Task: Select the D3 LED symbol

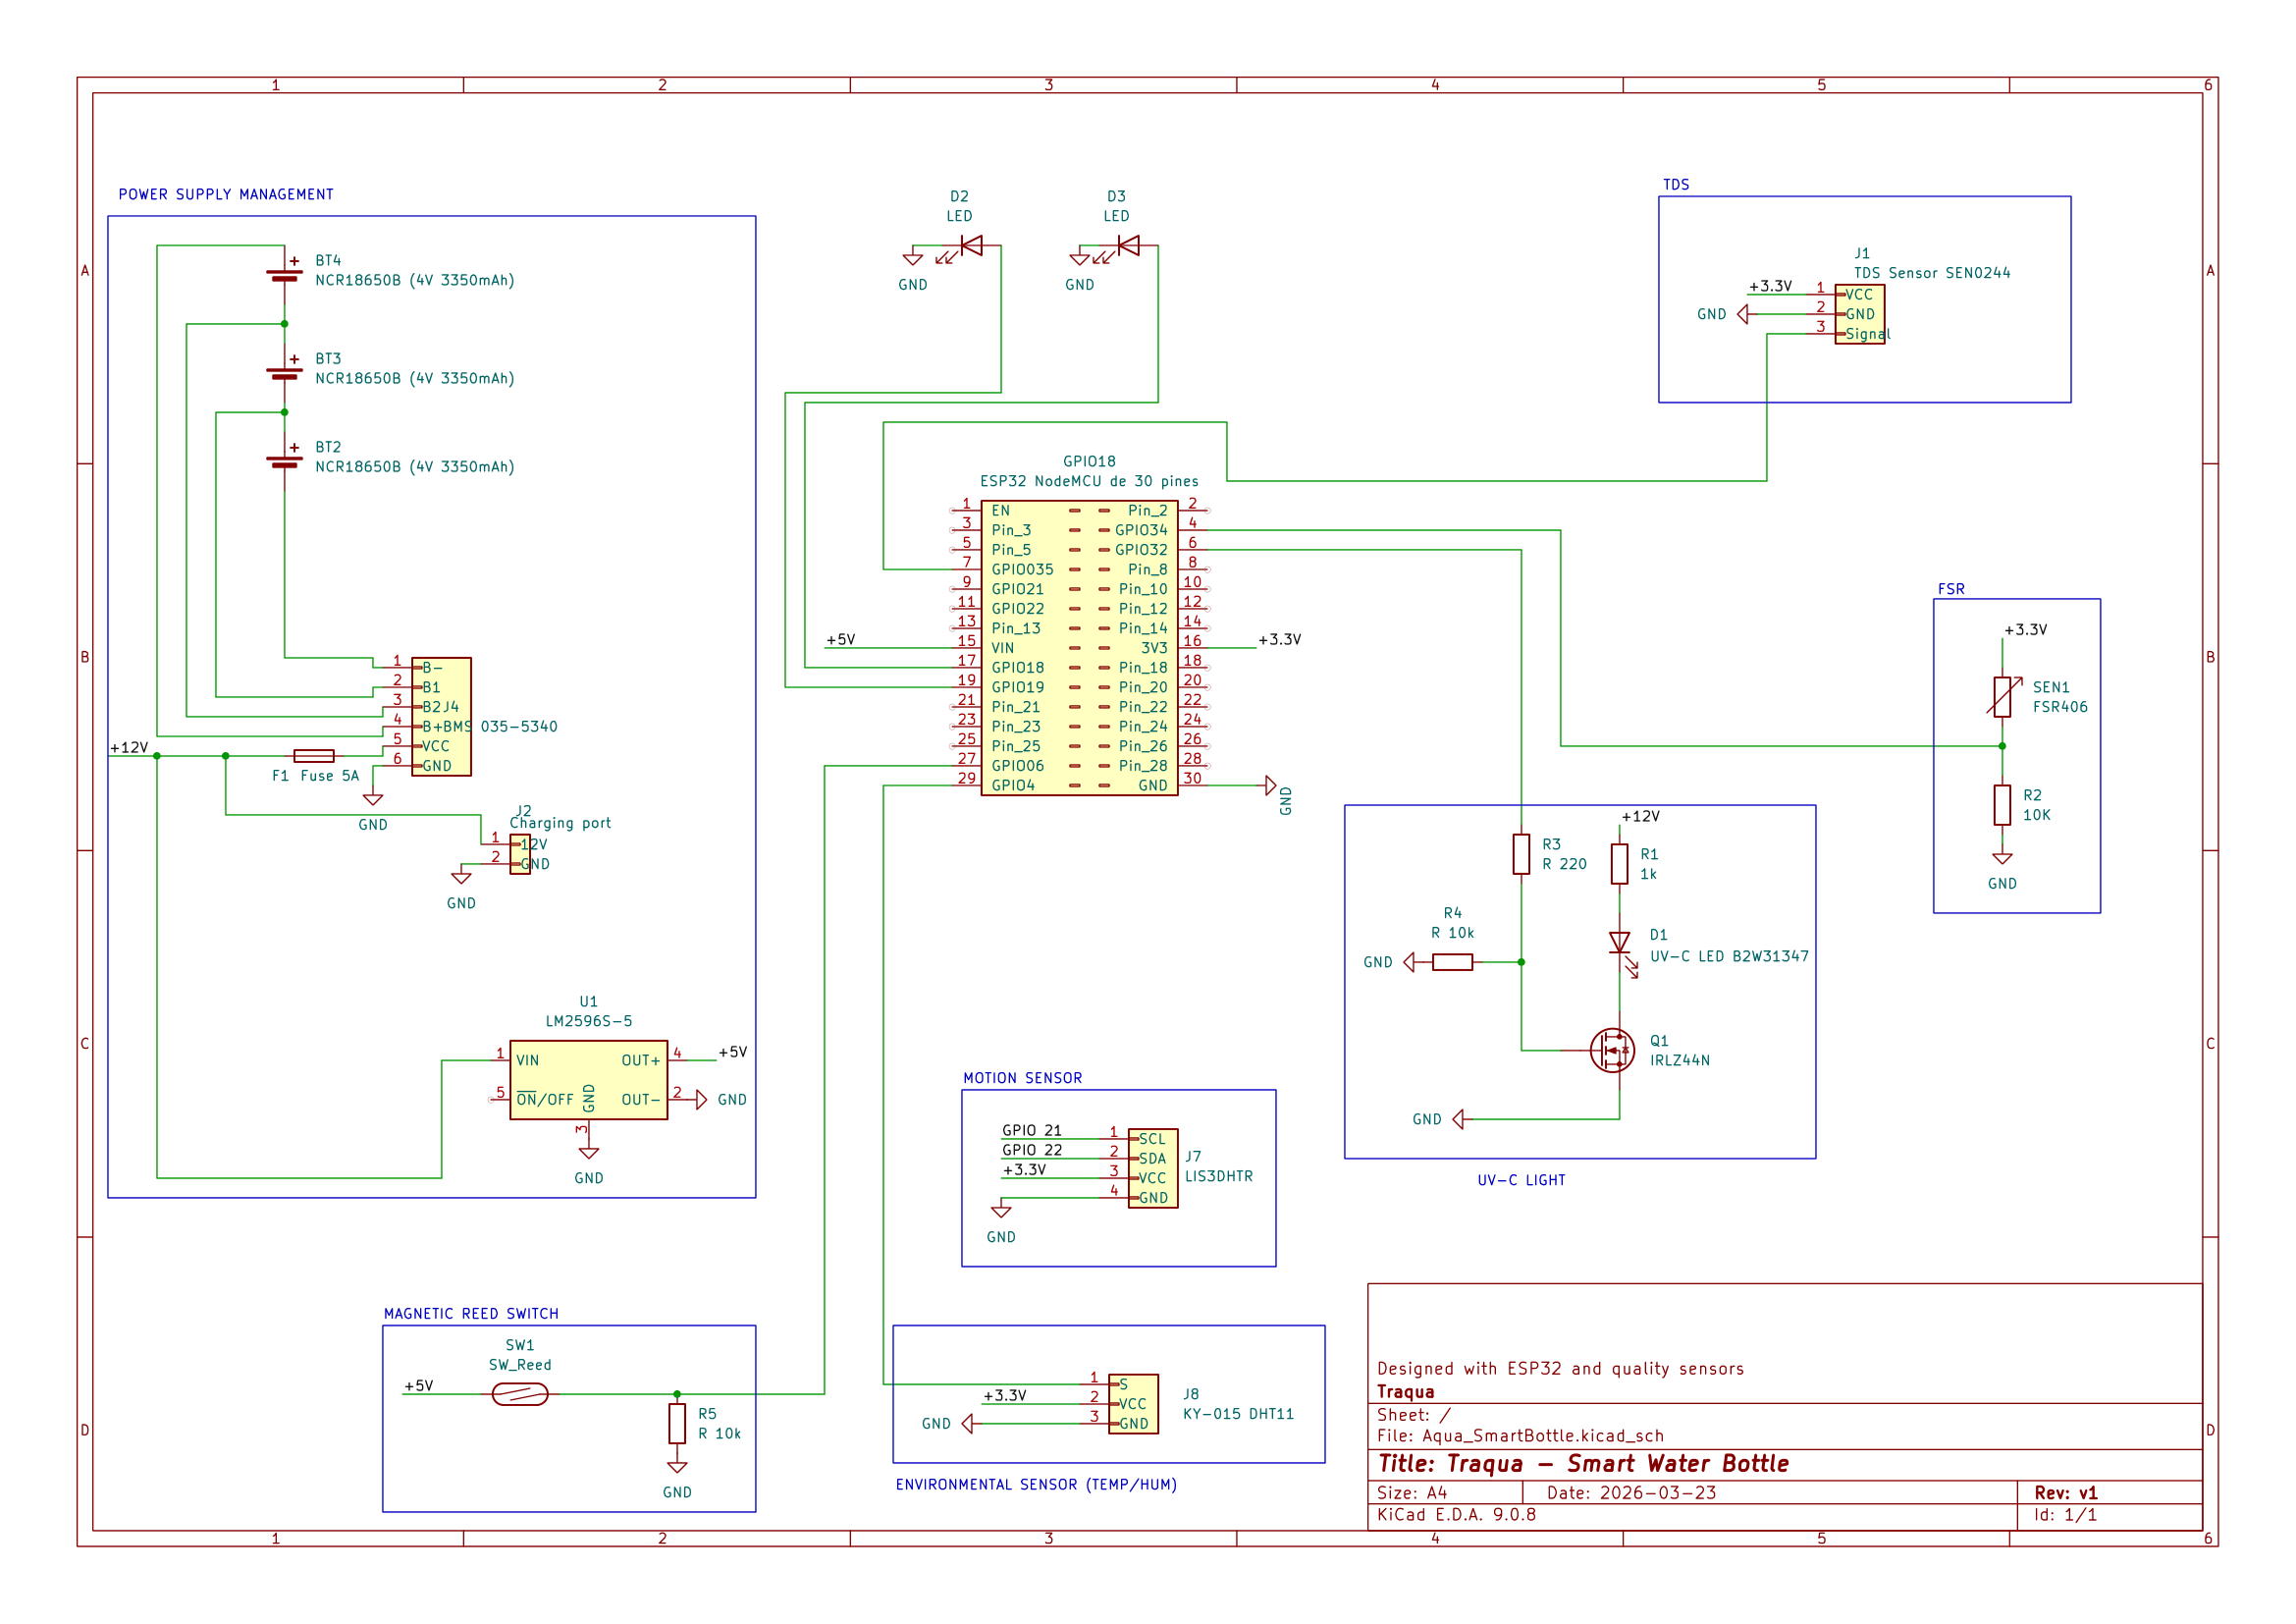Action: coord(1128,246)
